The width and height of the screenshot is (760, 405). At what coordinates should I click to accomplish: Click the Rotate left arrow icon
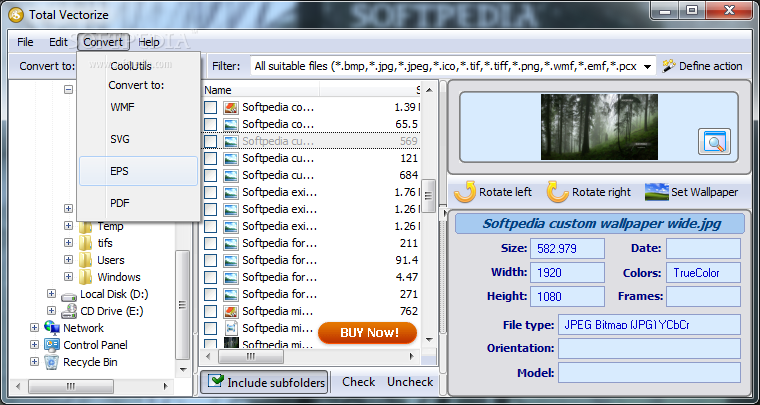(x=465, y=192)
